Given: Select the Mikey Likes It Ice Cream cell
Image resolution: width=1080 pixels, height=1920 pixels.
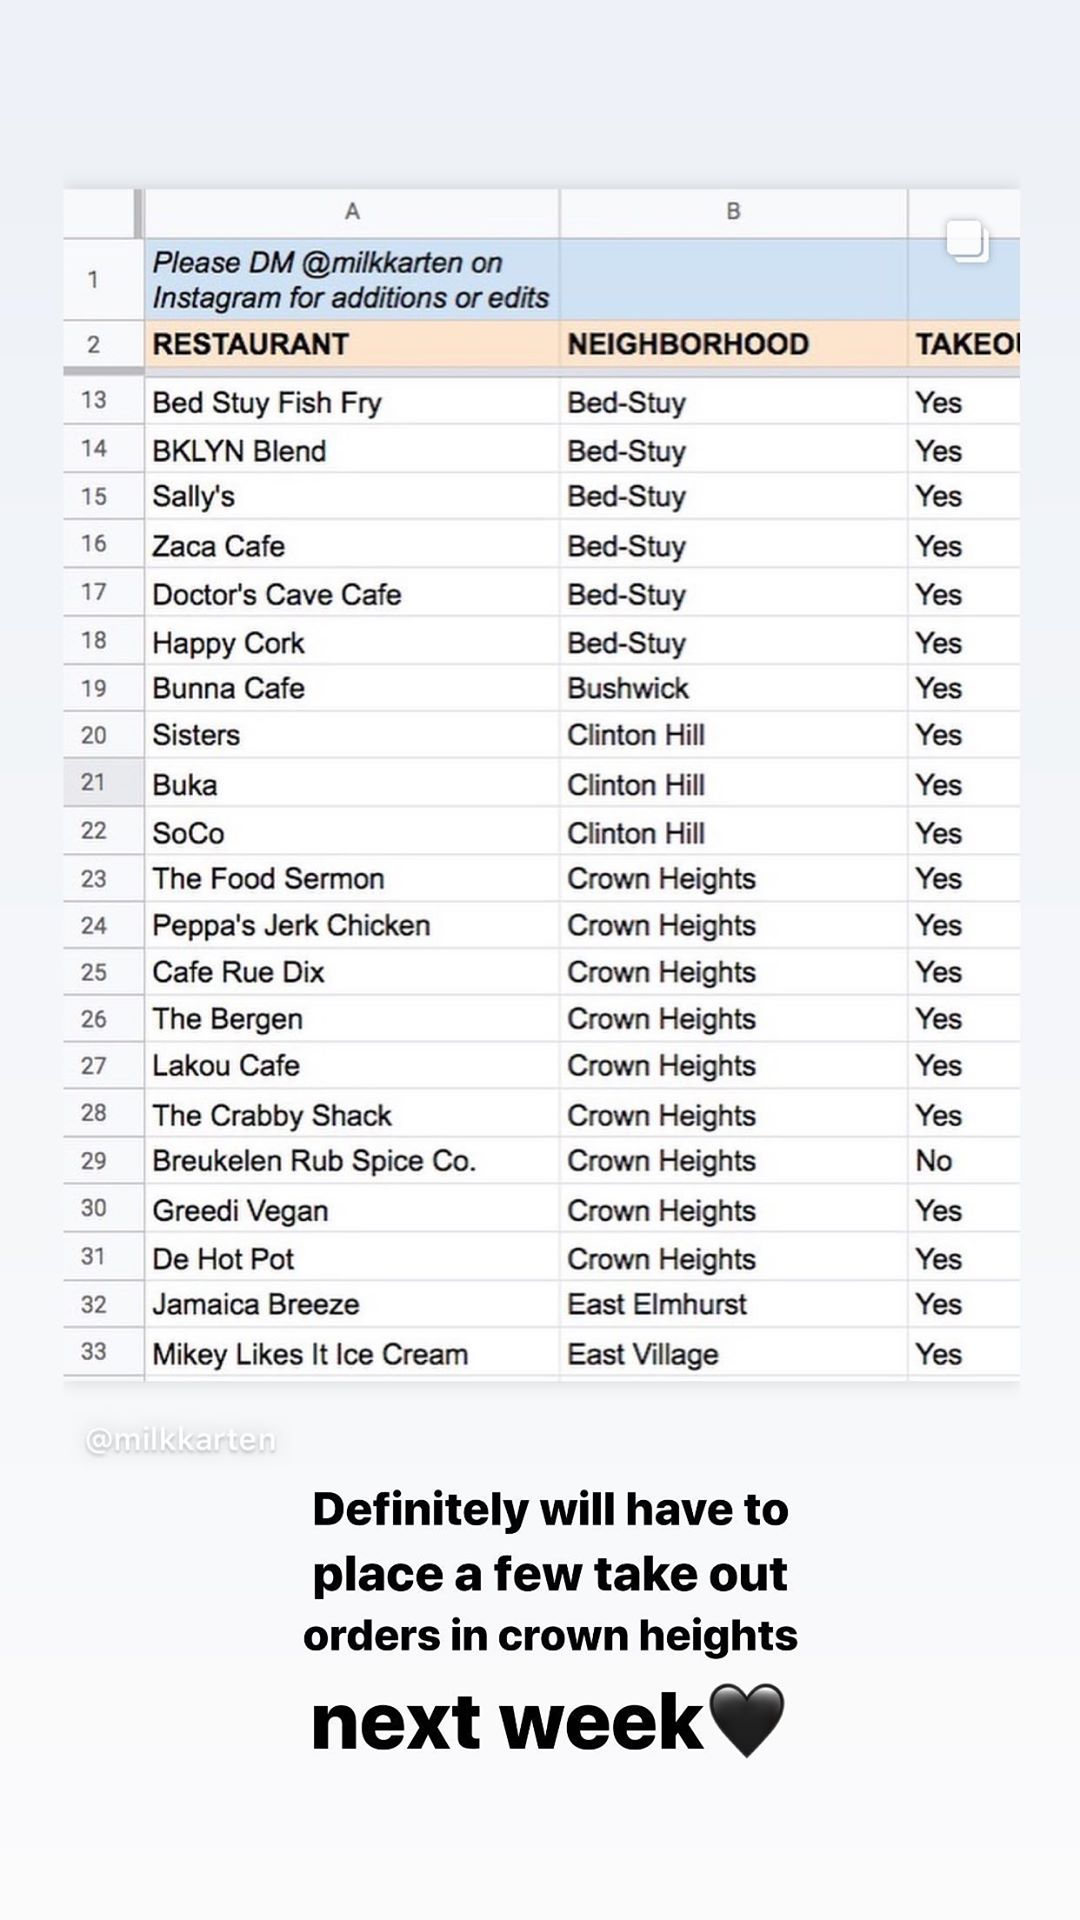Looking at the screenshot, I should click(352, 1354).
